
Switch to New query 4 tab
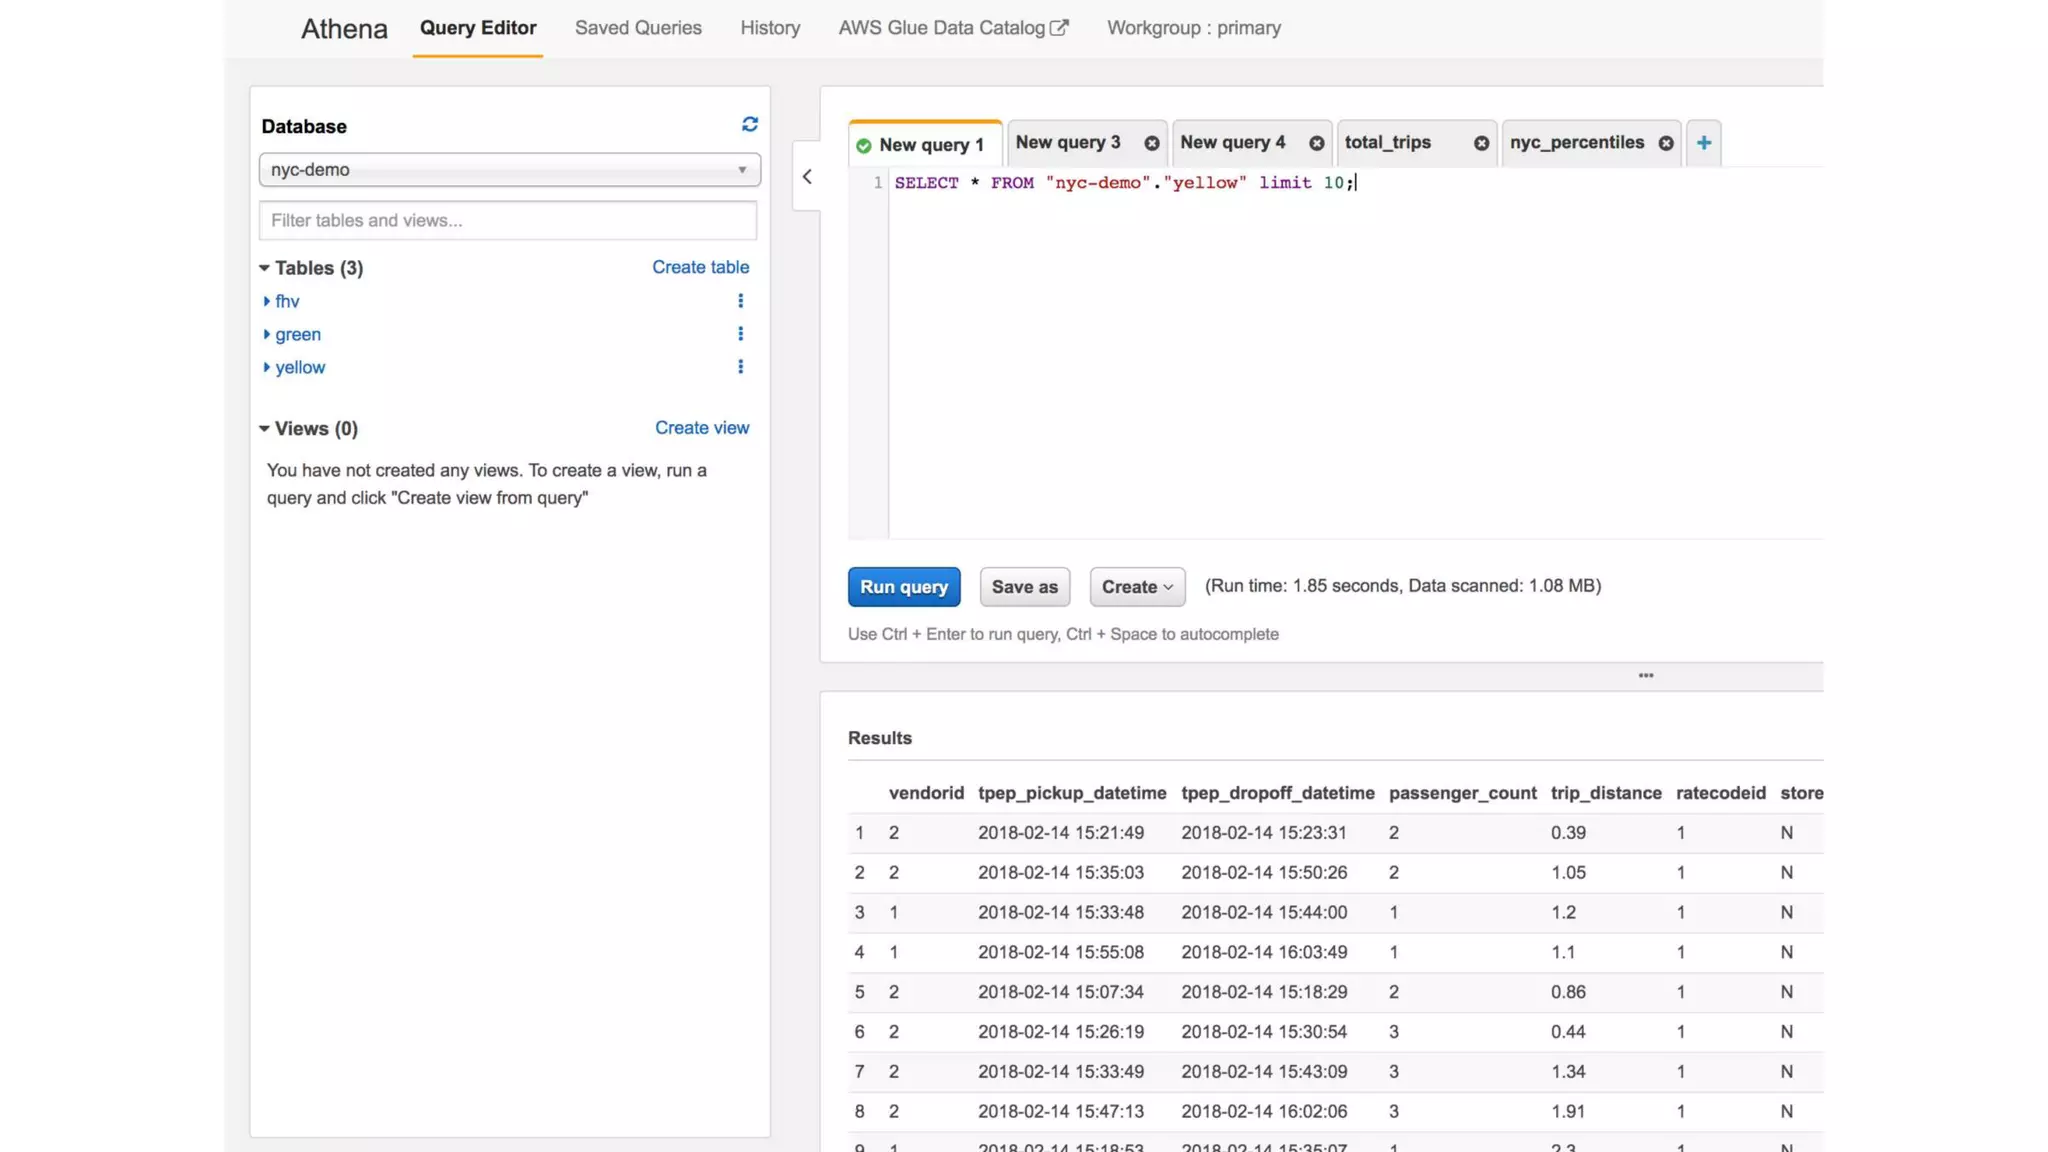(1232, 143)
